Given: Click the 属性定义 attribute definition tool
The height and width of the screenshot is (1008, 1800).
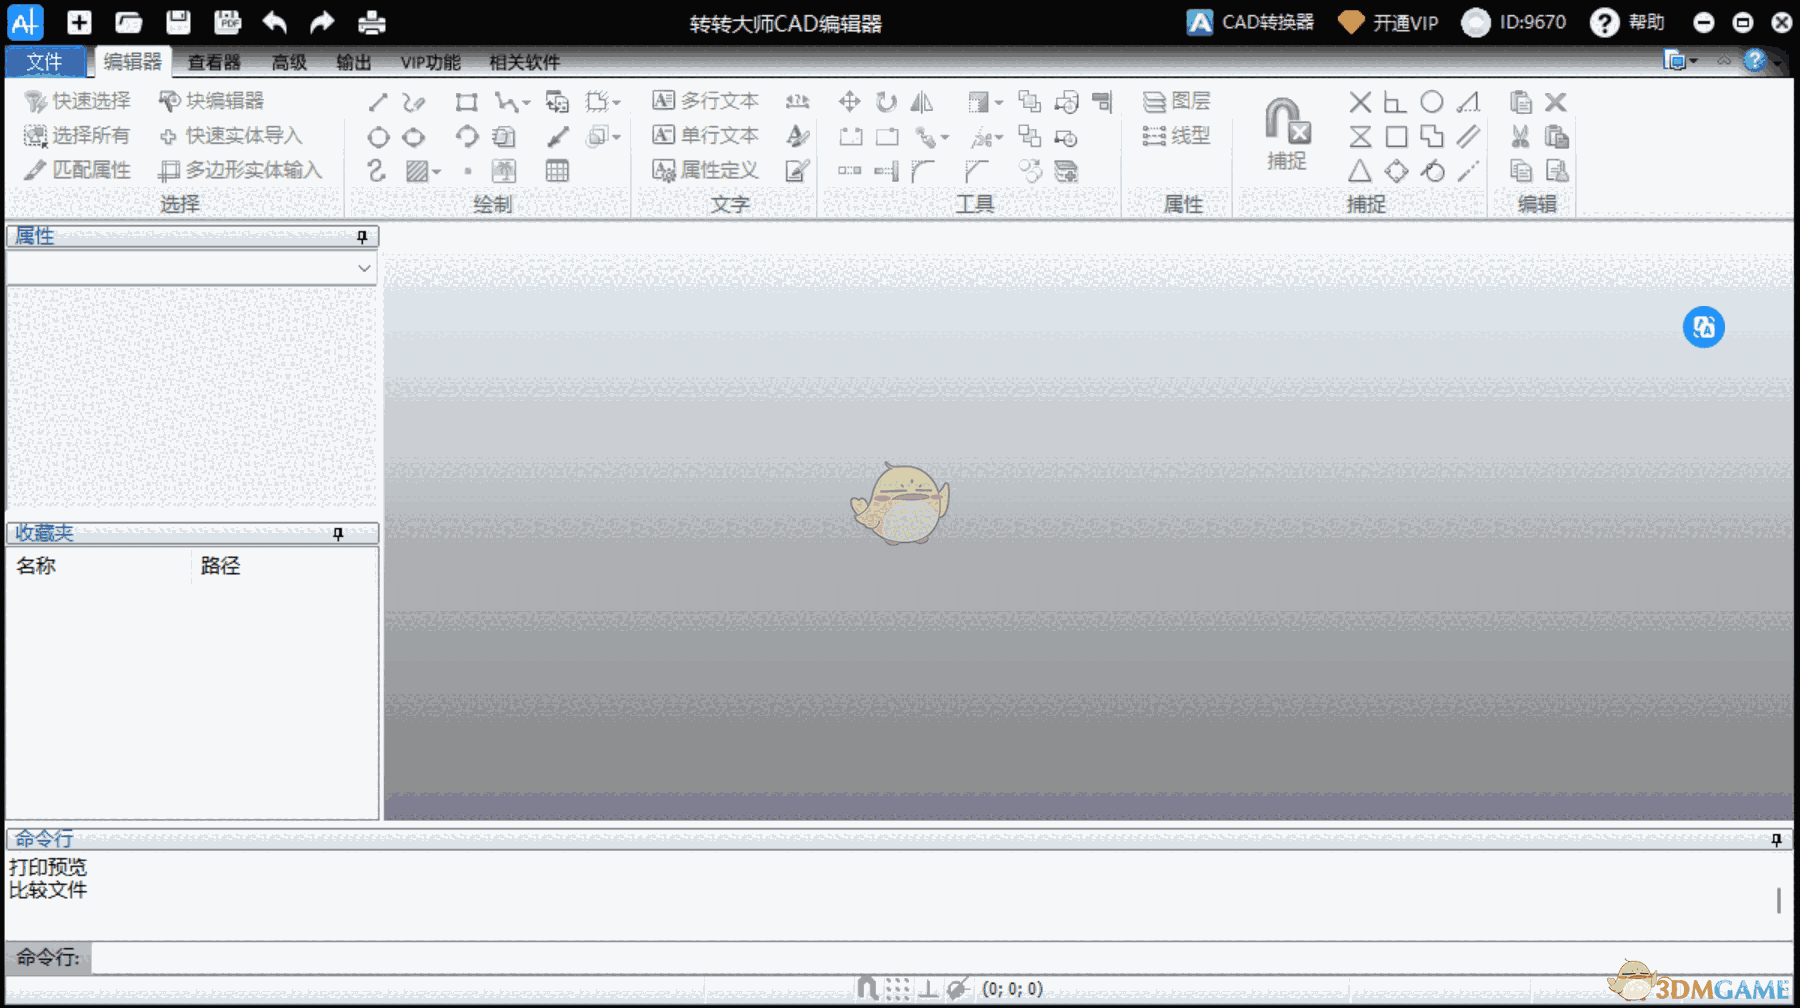Looking at the screenshot, I should coord(711,170).
